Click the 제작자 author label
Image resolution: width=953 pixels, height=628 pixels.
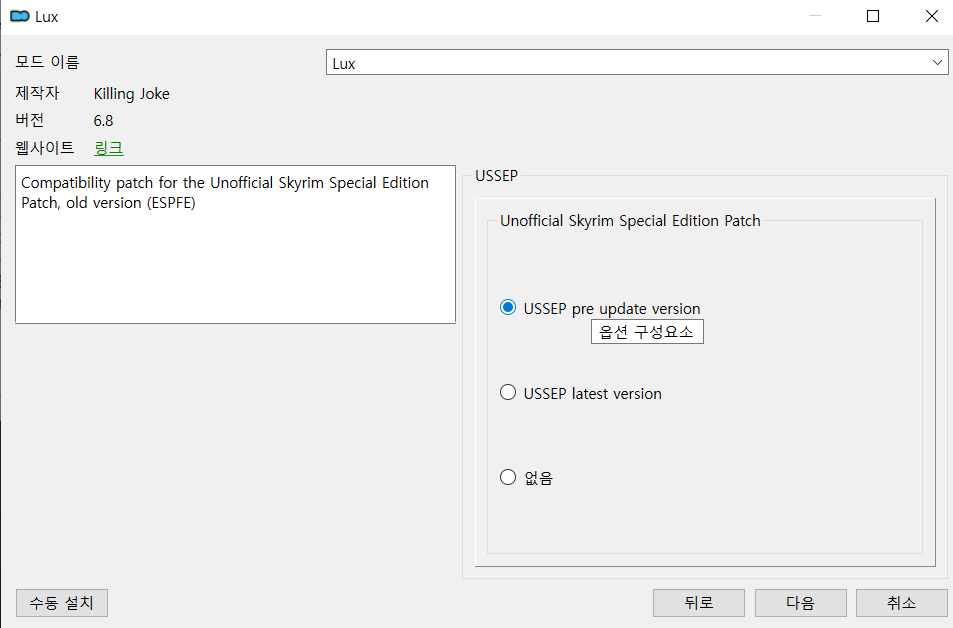37,93
